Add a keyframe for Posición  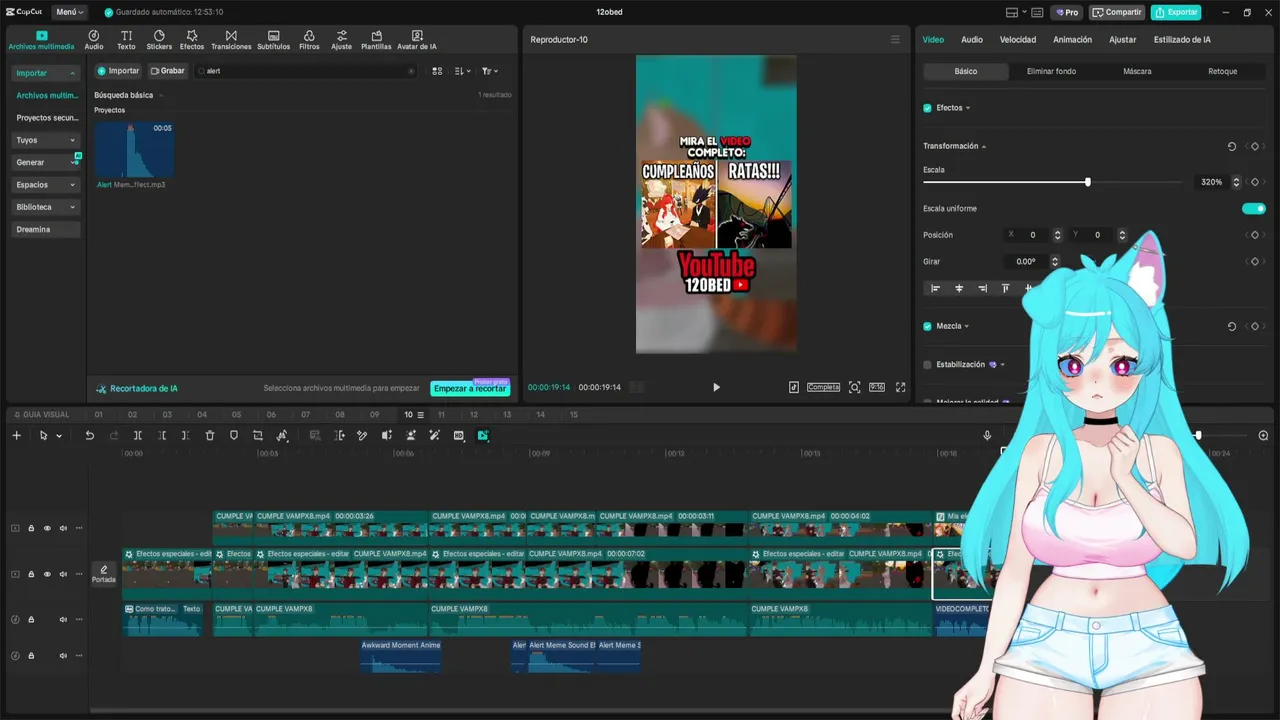click(x=1255, y=235)
